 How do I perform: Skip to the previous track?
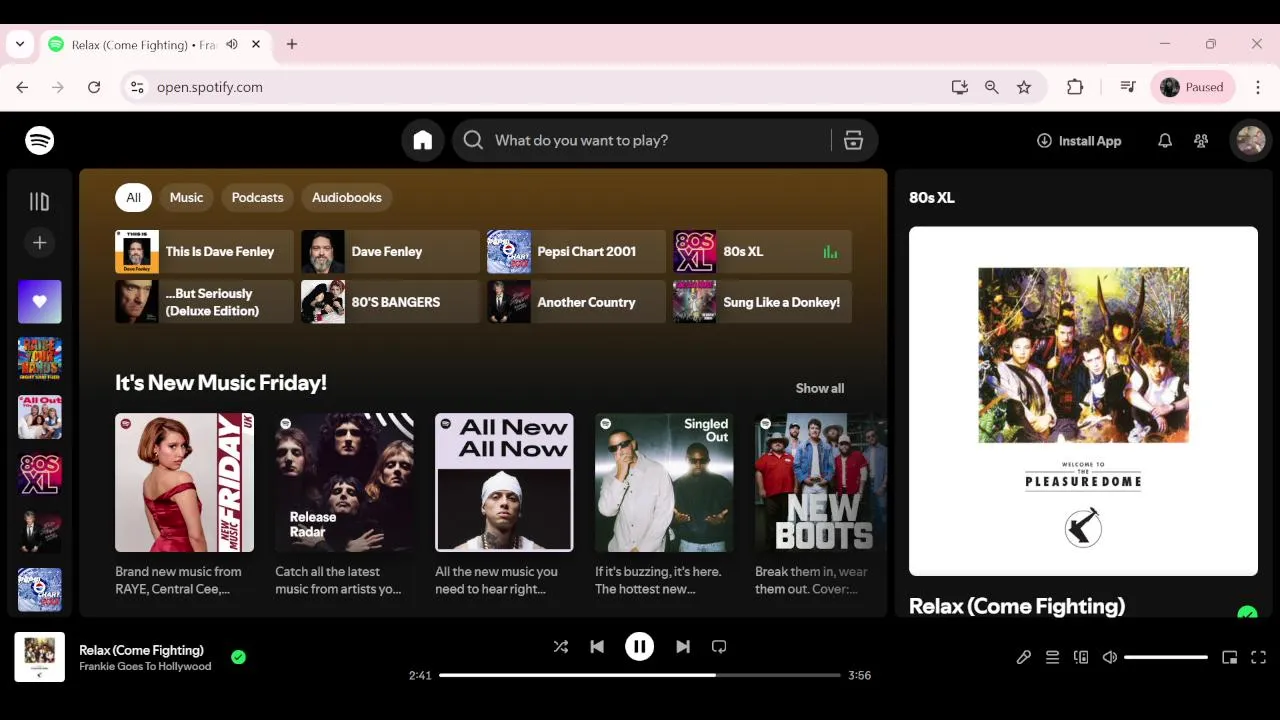[x=597, y=647]
